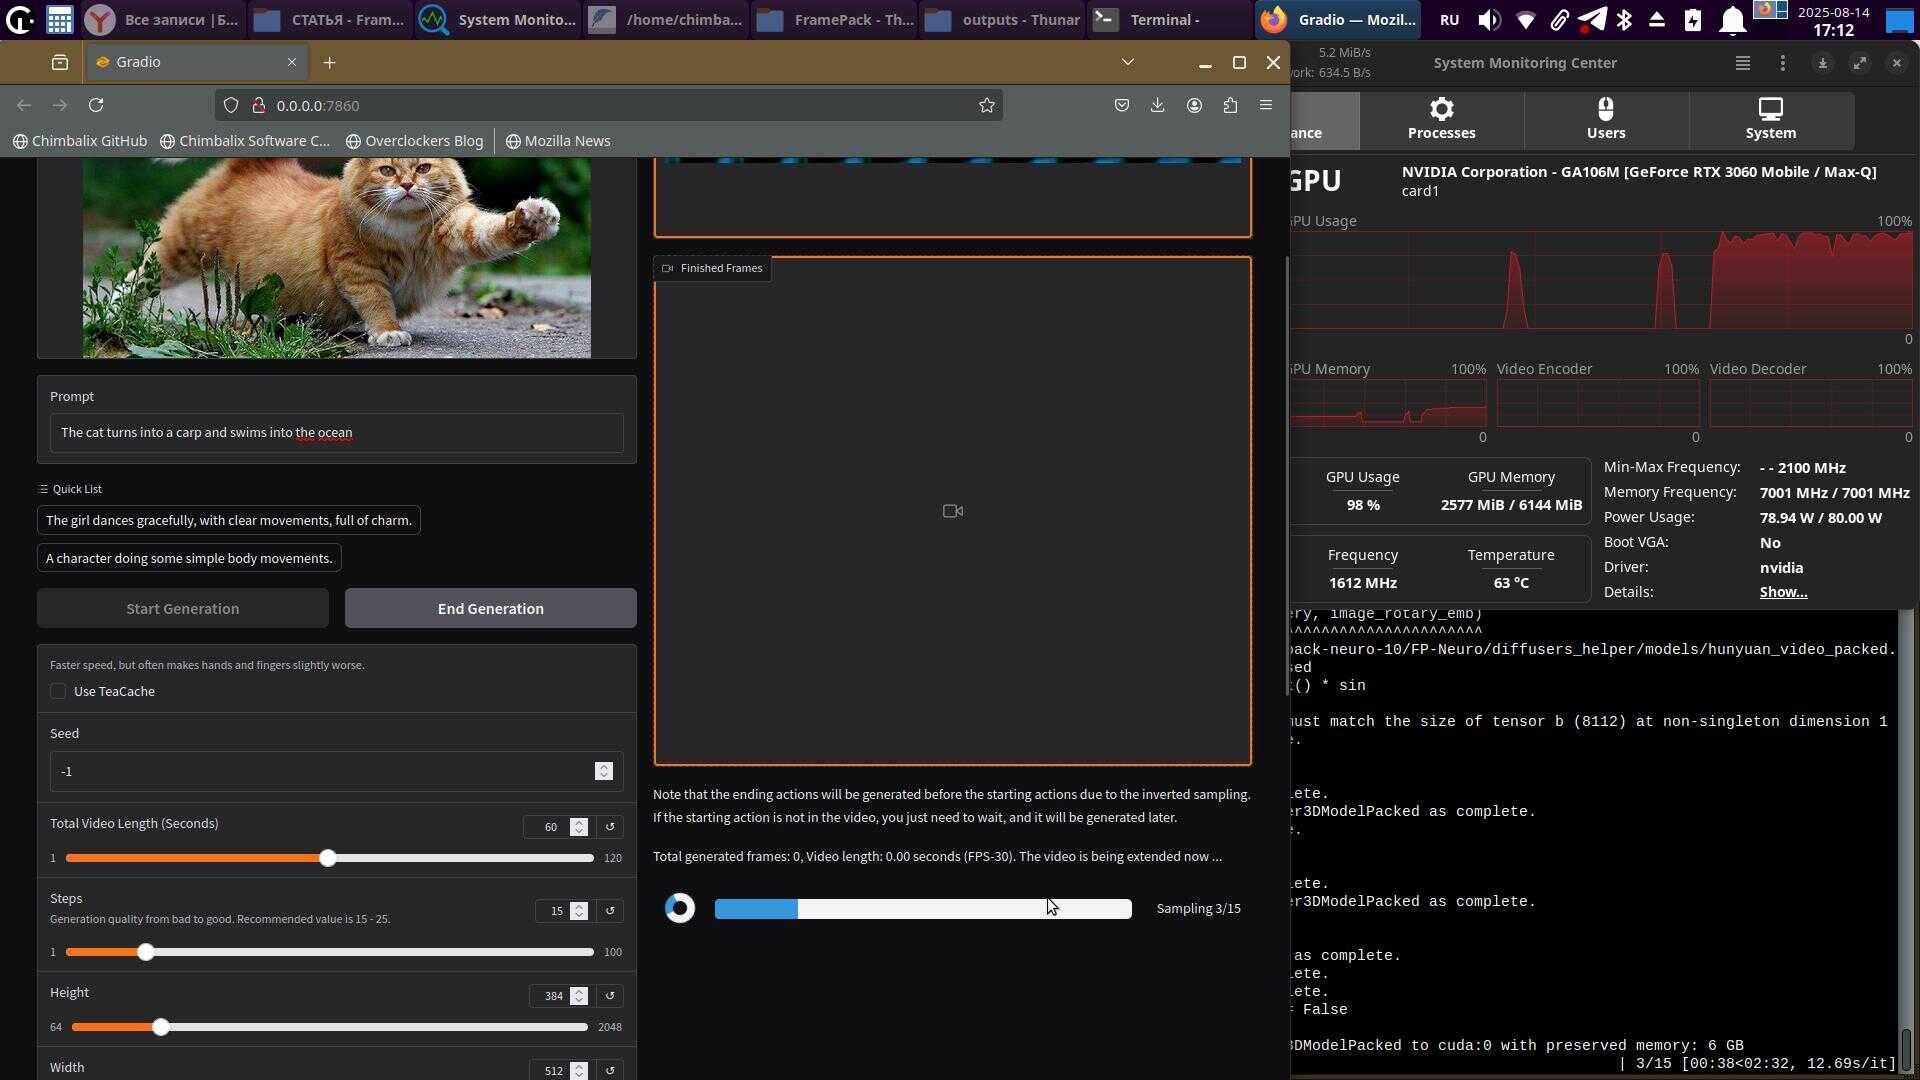
Task: Reset Total Video Length to default
Action: click(610, 827)
